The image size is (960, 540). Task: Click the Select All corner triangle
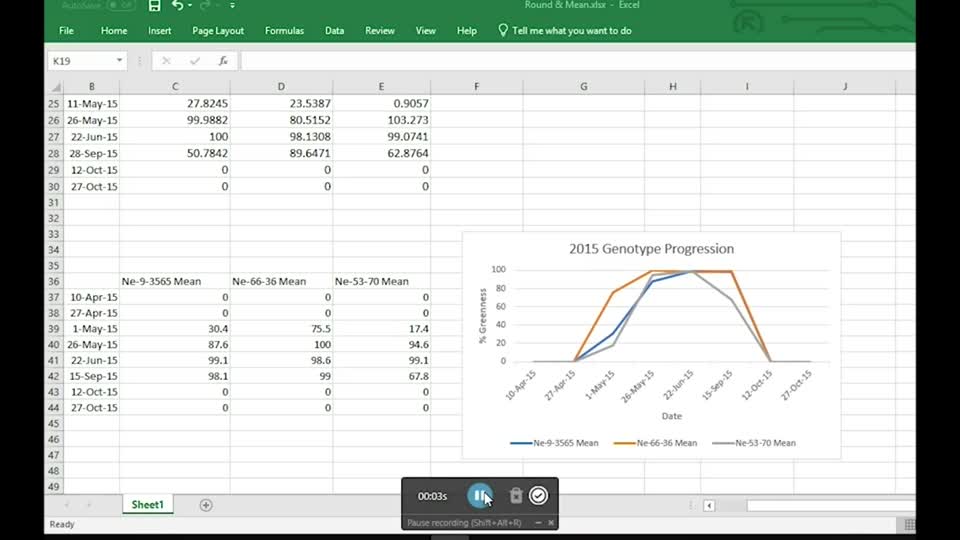(56, 87)
